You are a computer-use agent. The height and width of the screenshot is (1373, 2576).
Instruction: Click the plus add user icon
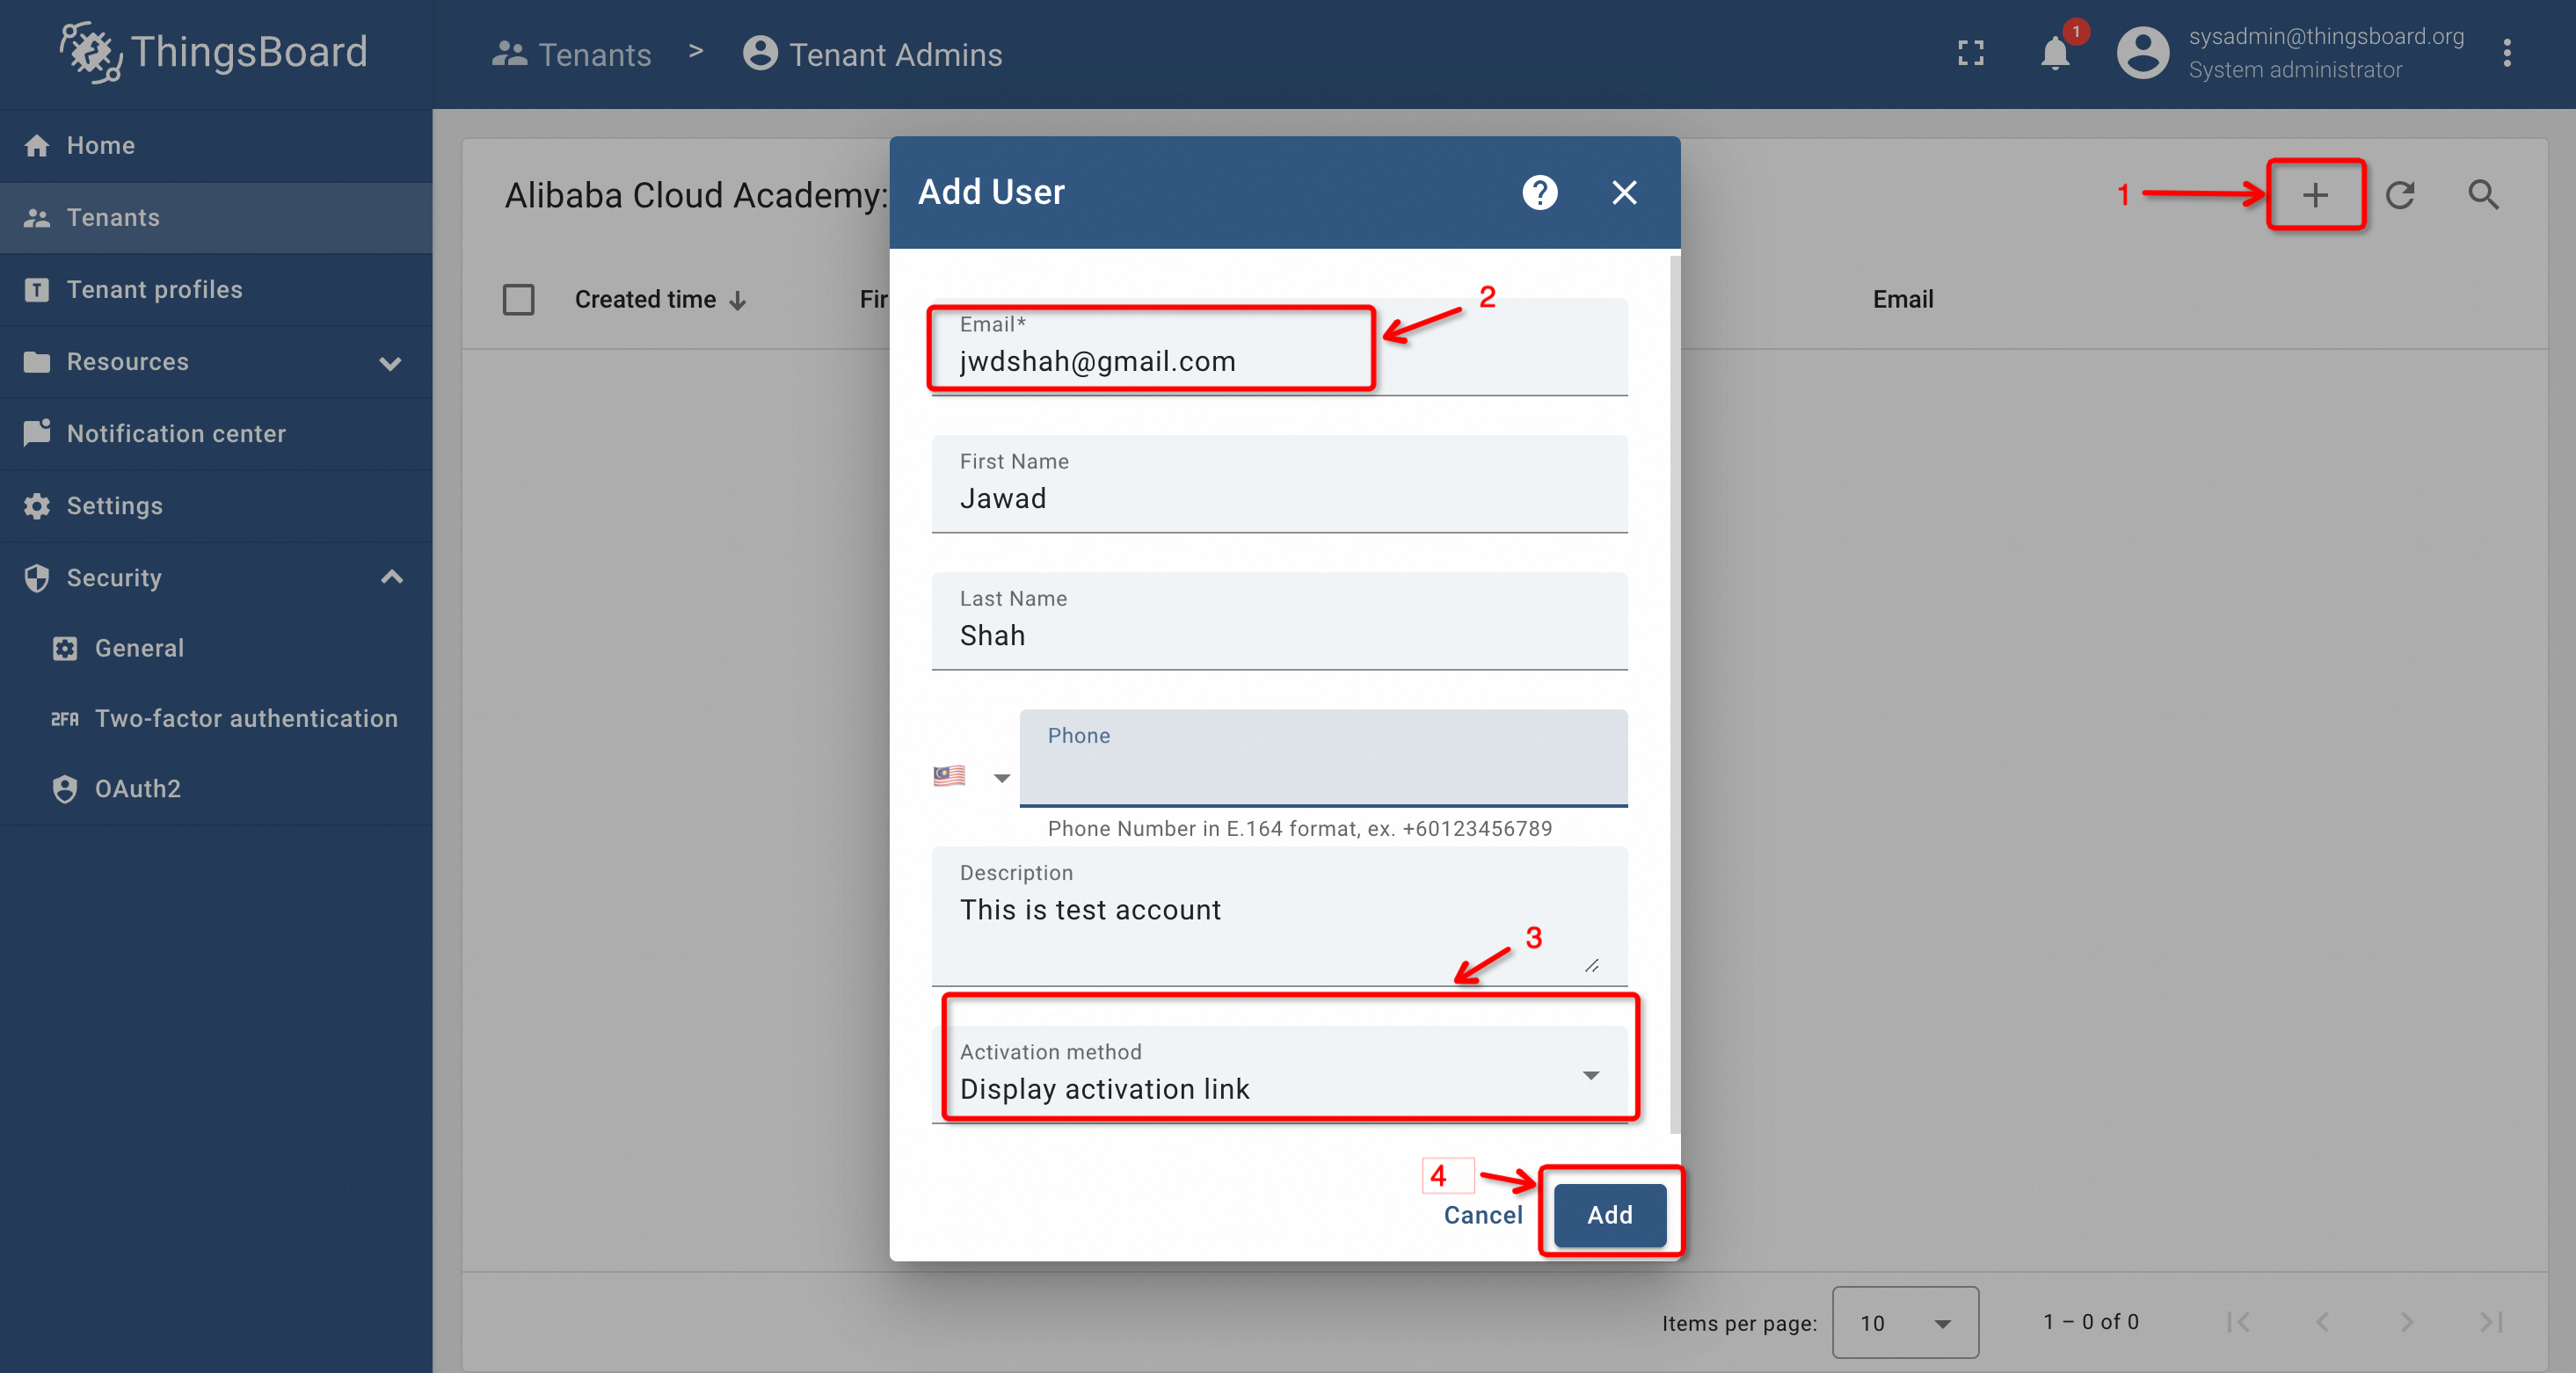pos(2314,194)
